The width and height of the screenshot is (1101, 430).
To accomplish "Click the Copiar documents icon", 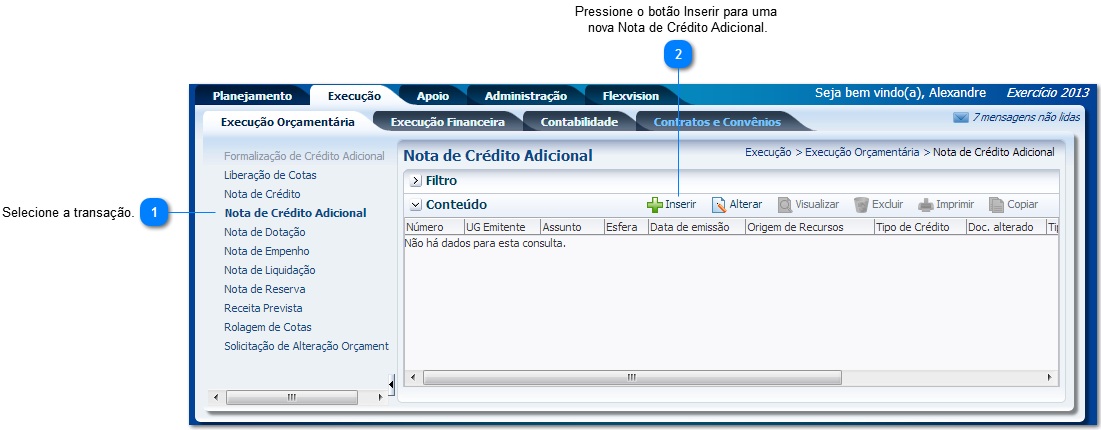I will [996, 205].
